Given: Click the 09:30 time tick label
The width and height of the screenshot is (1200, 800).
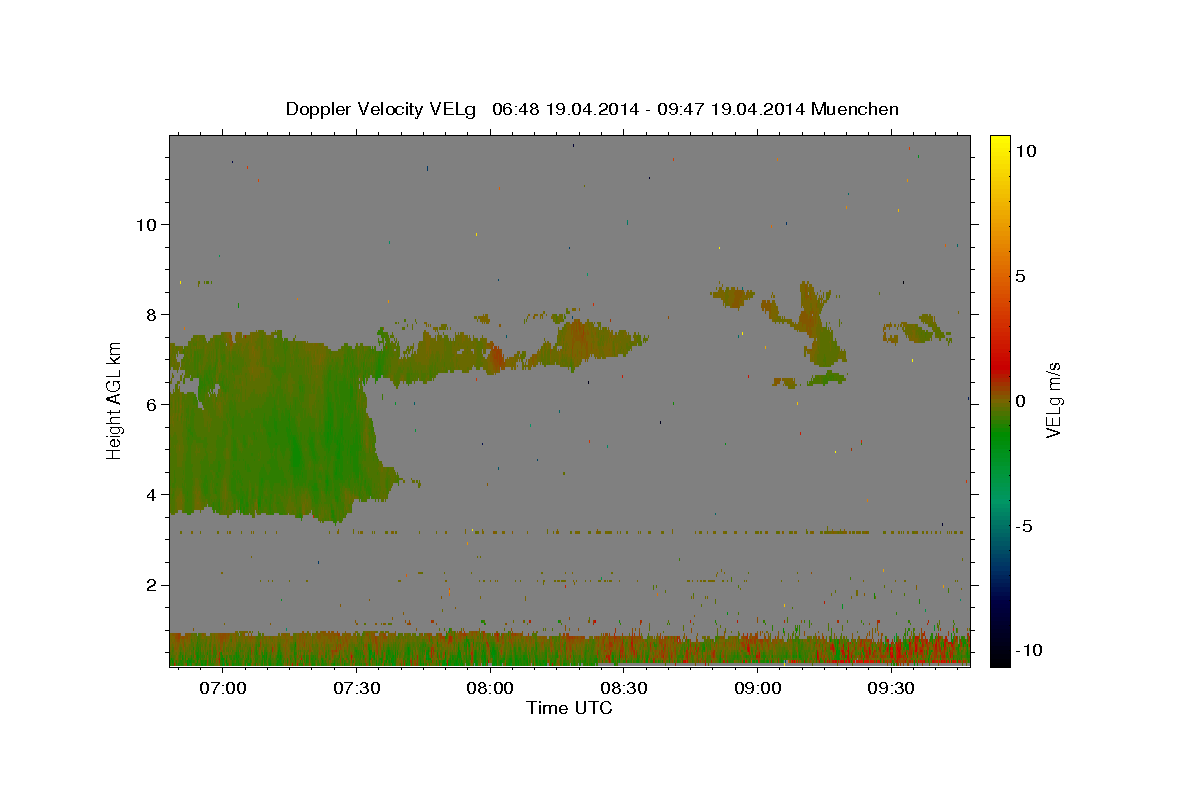Looking at the screenshot, I should 891,689.
